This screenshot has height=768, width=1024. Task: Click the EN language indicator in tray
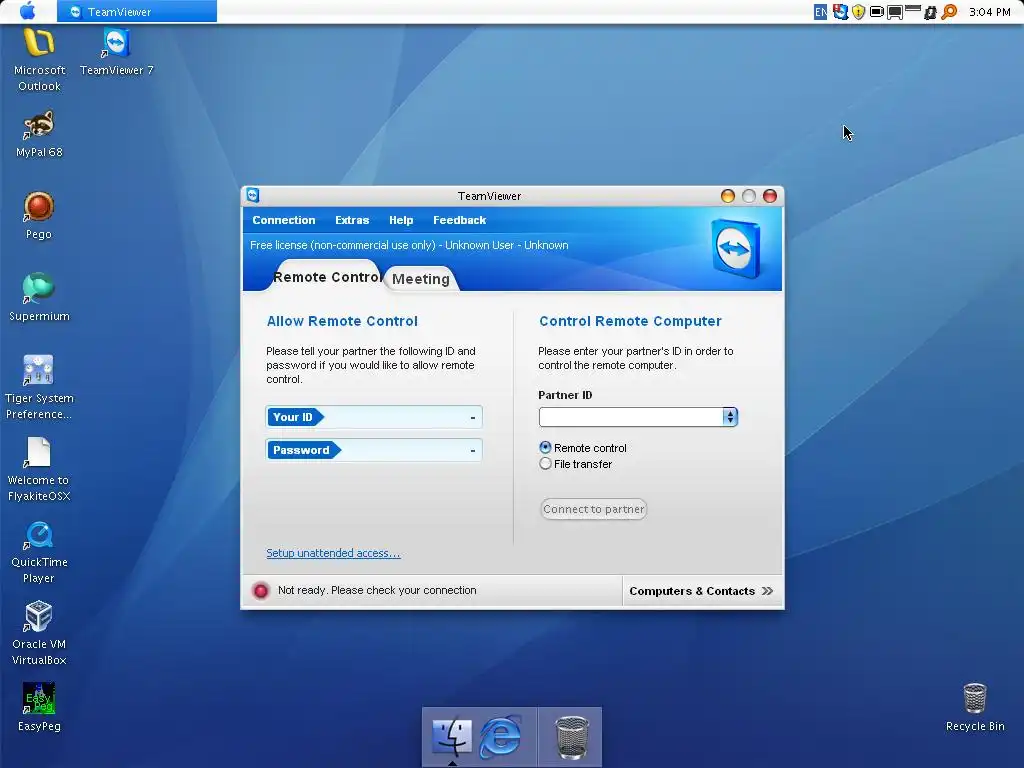point(820,12)
